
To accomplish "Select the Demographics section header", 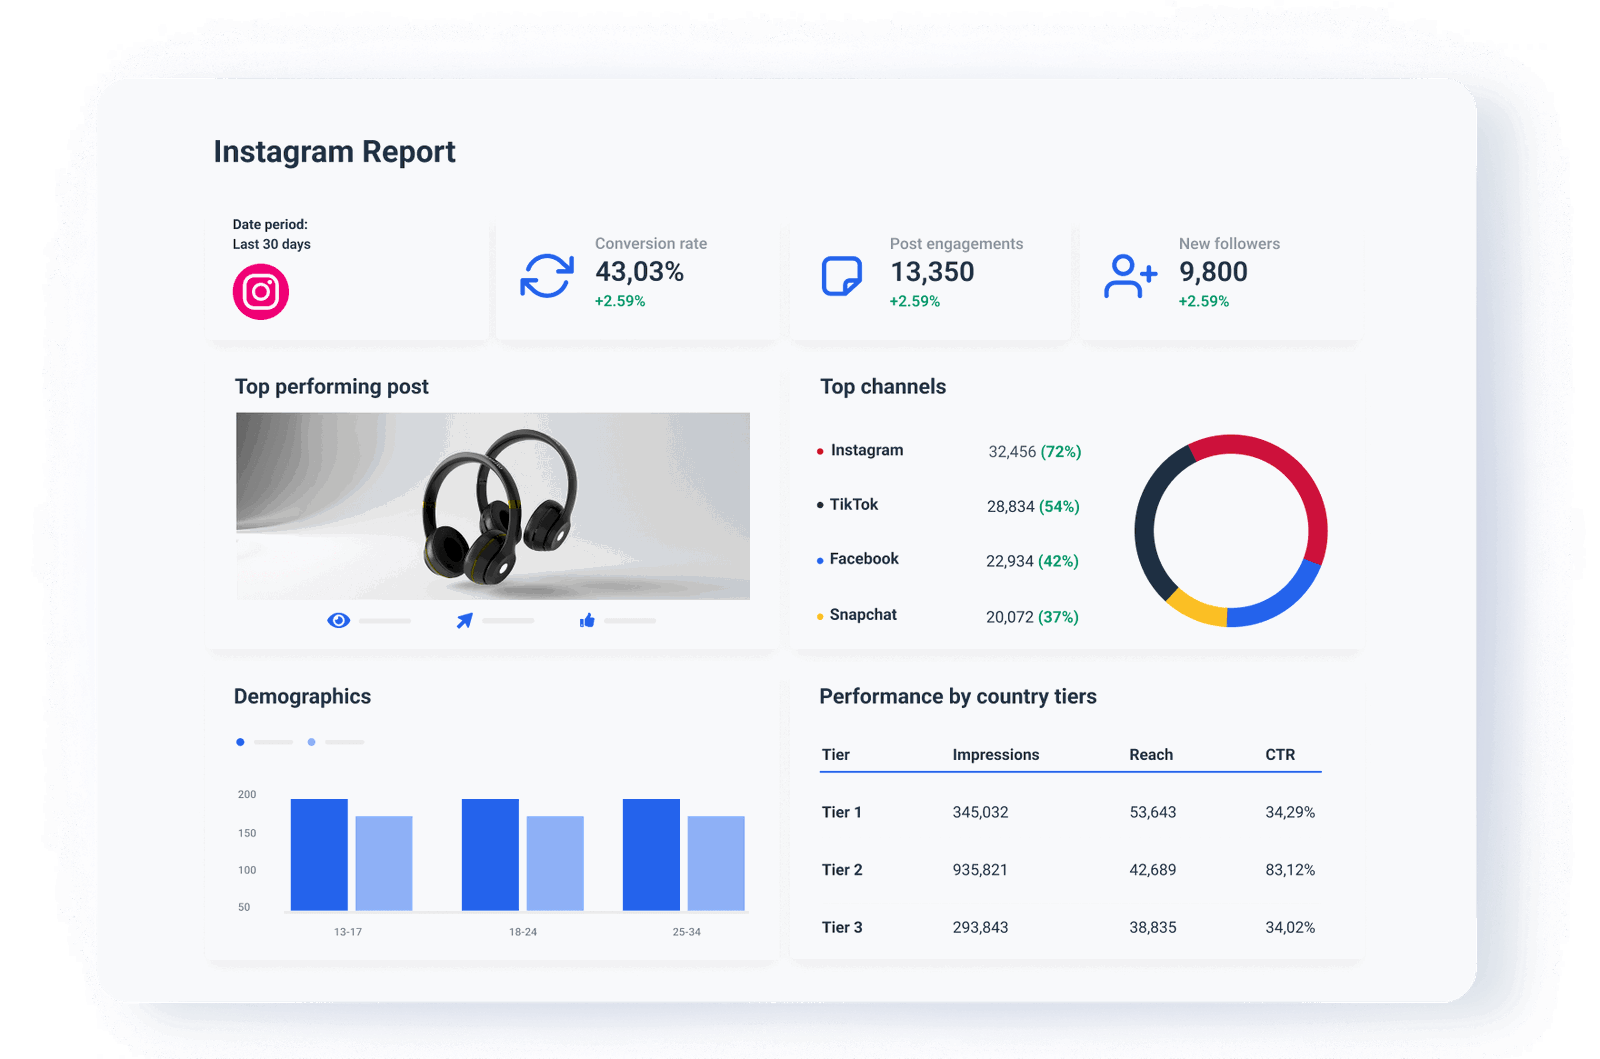I will pyautogui.click(x=302, y=696).
